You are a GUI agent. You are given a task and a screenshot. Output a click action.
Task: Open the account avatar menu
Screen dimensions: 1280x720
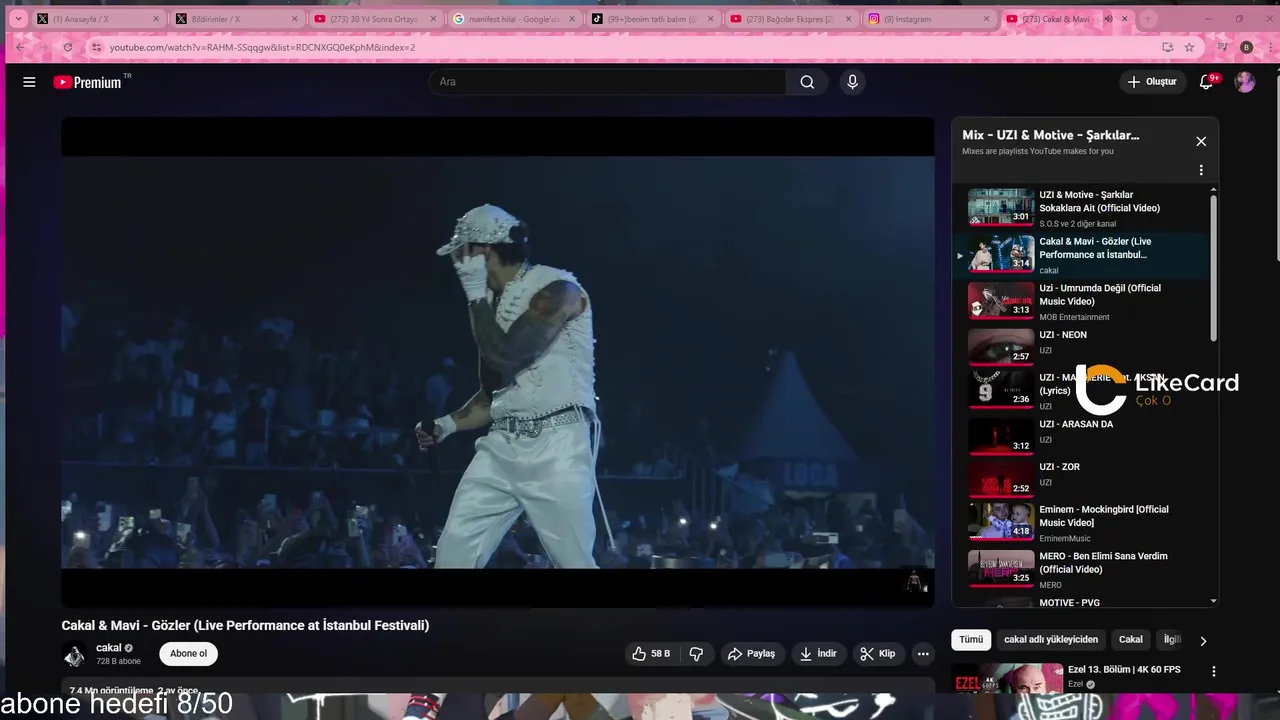pyautogui.click(x=1245, y=82)
